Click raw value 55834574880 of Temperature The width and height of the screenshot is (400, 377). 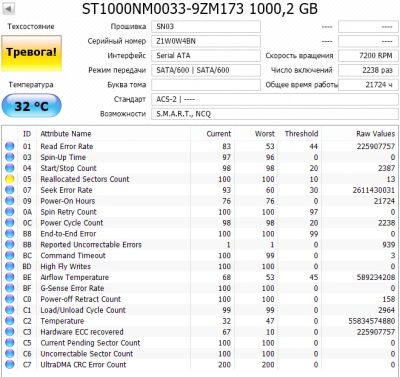[372, 321]
